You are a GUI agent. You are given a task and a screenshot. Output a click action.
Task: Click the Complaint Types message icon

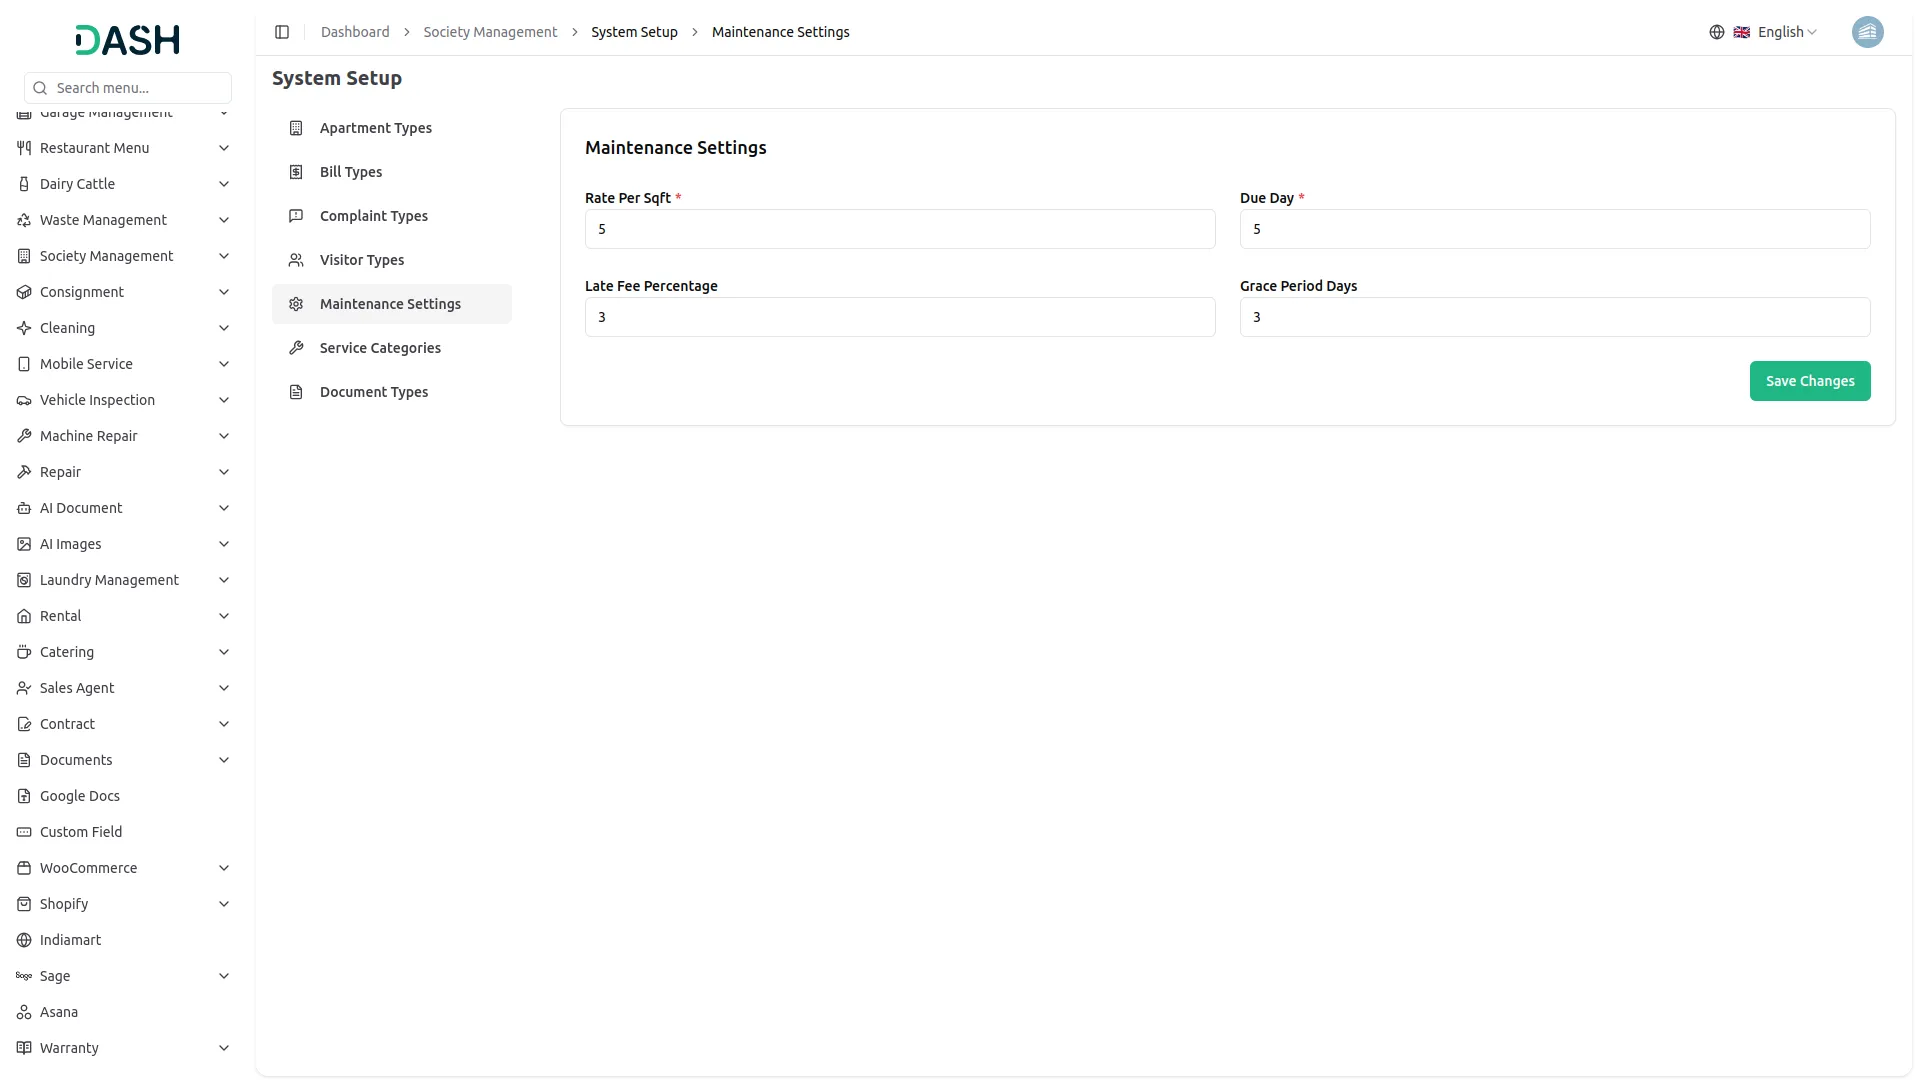pyautogui.click(x=296, y=216)
